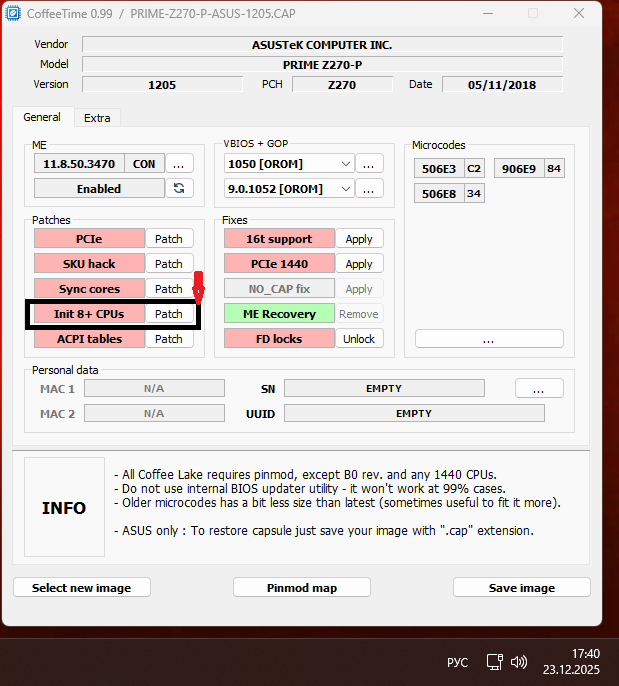Click the PCIe 1440 status label
Viewport: 619px width, 686px height.
point(280,264)
